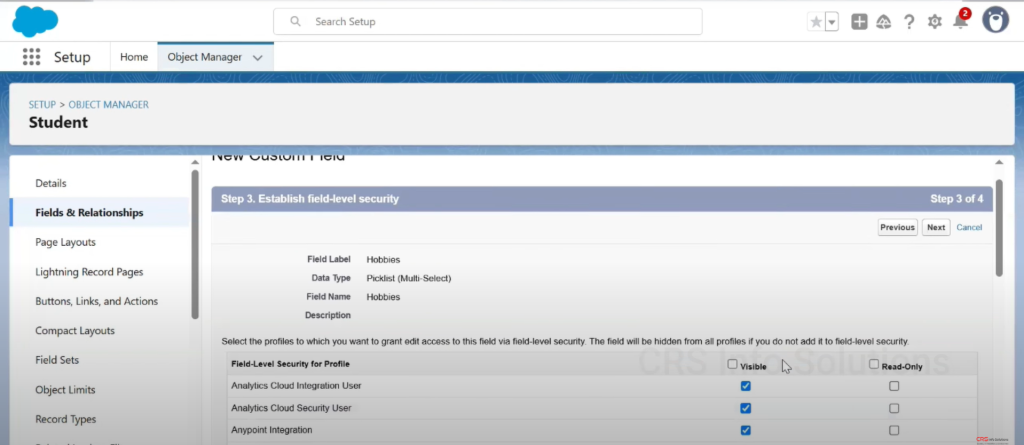
Task: Check Read-Only for Analytics Cloud Security User
Action: [893, 408]
